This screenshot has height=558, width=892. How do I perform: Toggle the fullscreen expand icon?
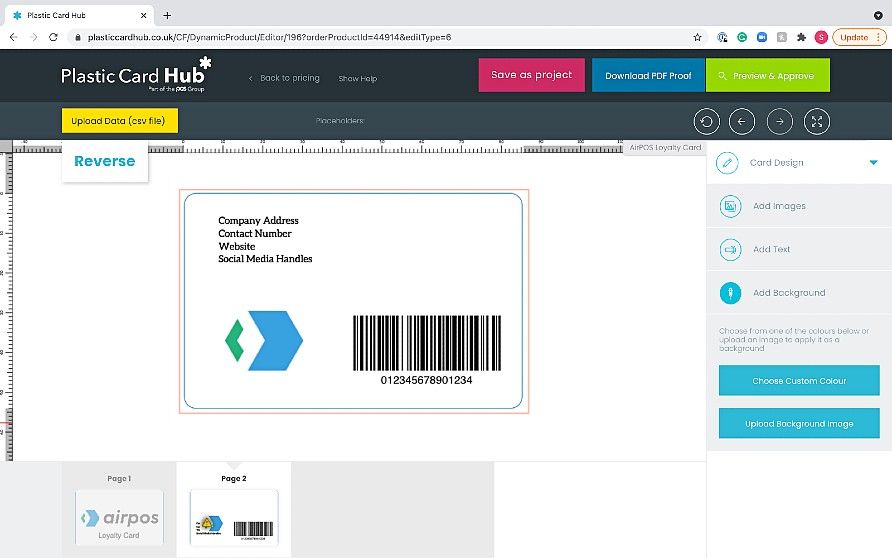coord(817,121)
